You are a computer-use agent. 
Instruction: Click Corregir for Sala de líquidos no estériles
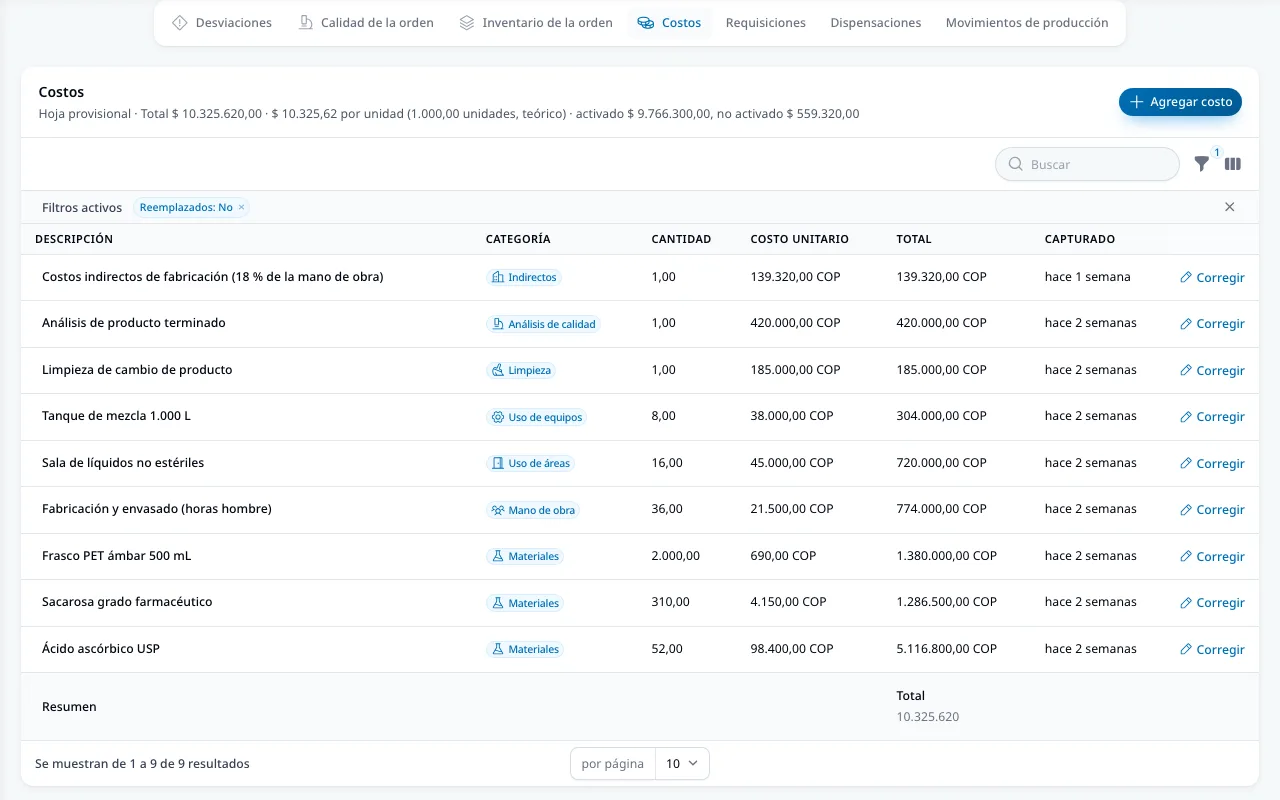click(1212, 464)
